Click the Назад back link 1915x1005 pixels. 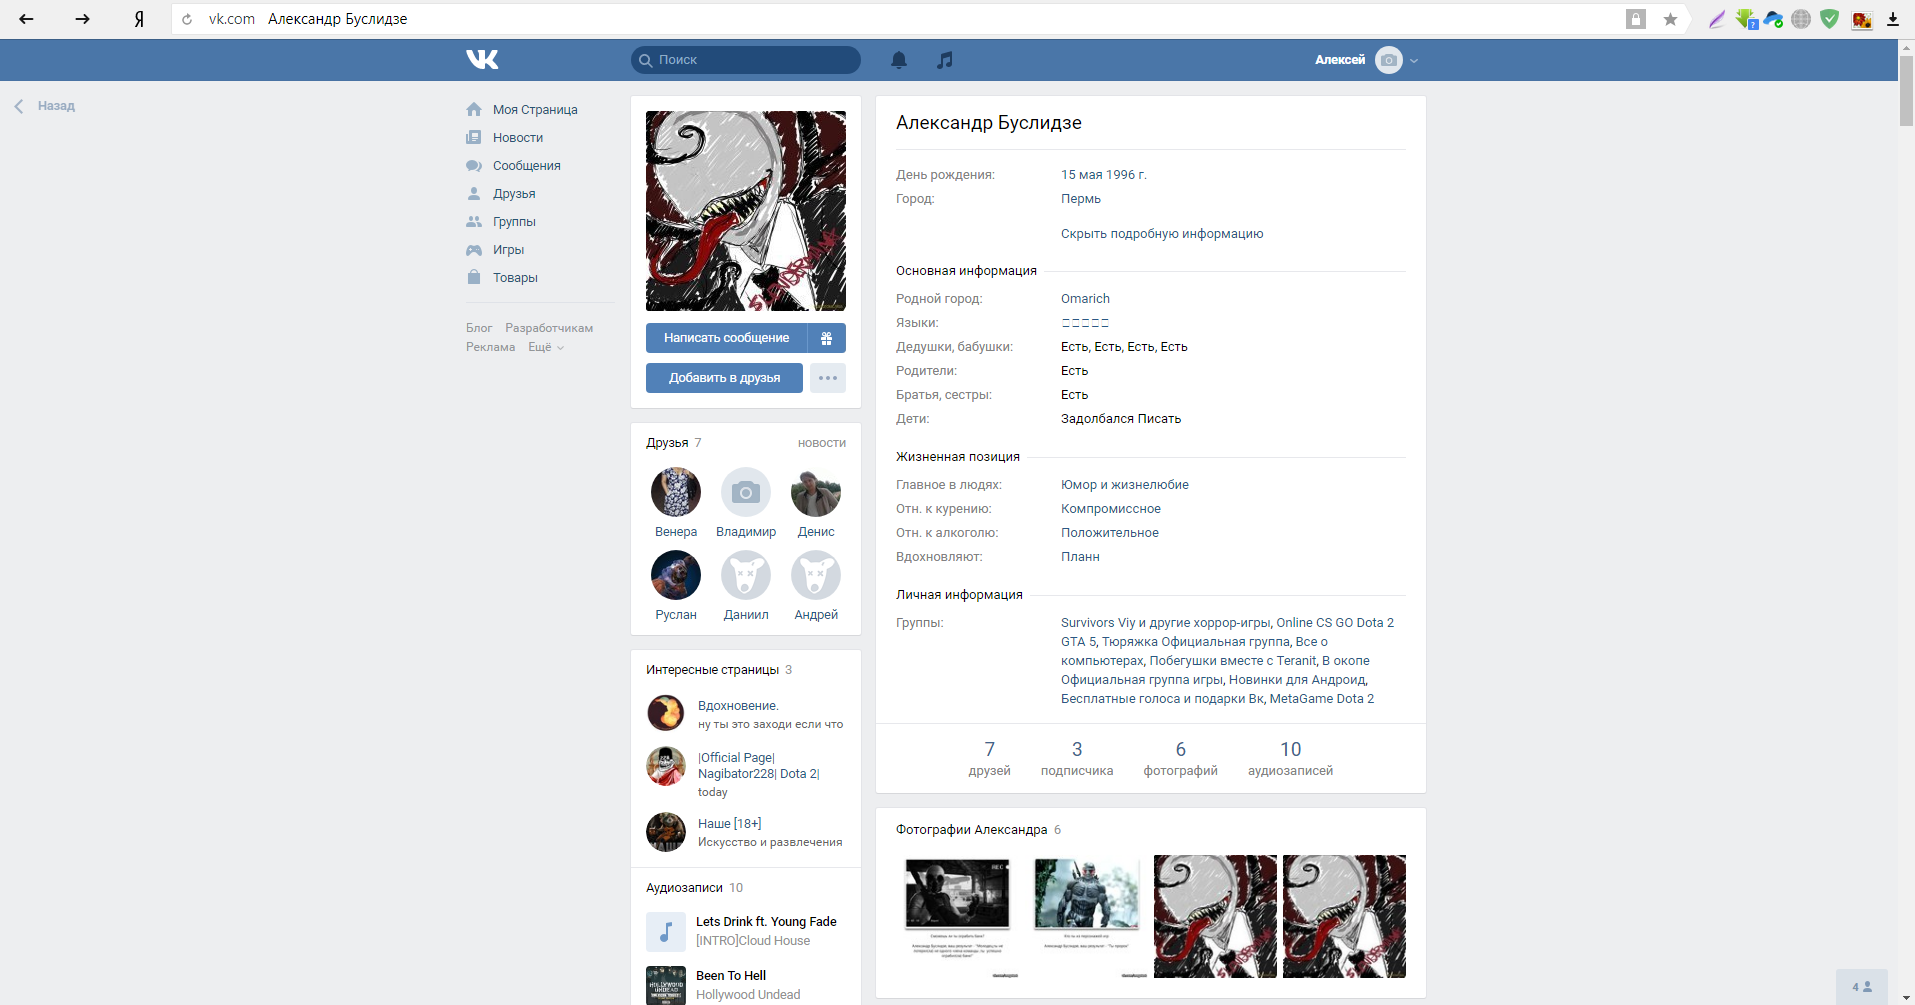click(45, 106)
